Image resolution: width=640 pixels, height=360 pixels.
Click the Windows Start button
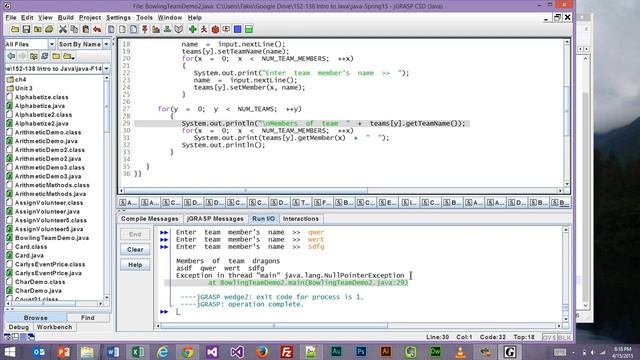[x=9, y=351]
